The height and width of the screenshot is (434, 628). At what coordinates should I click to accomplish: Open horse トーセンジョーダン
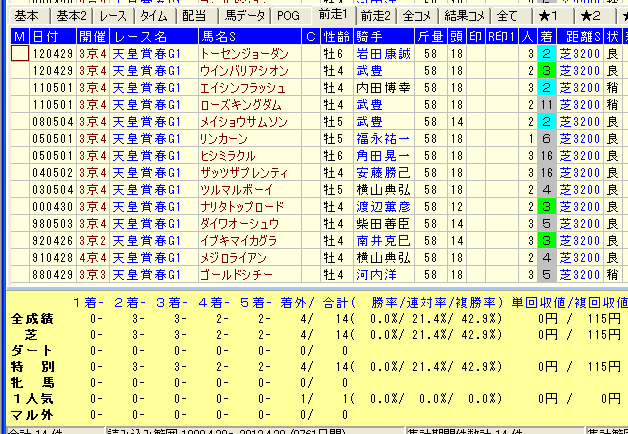244,54
